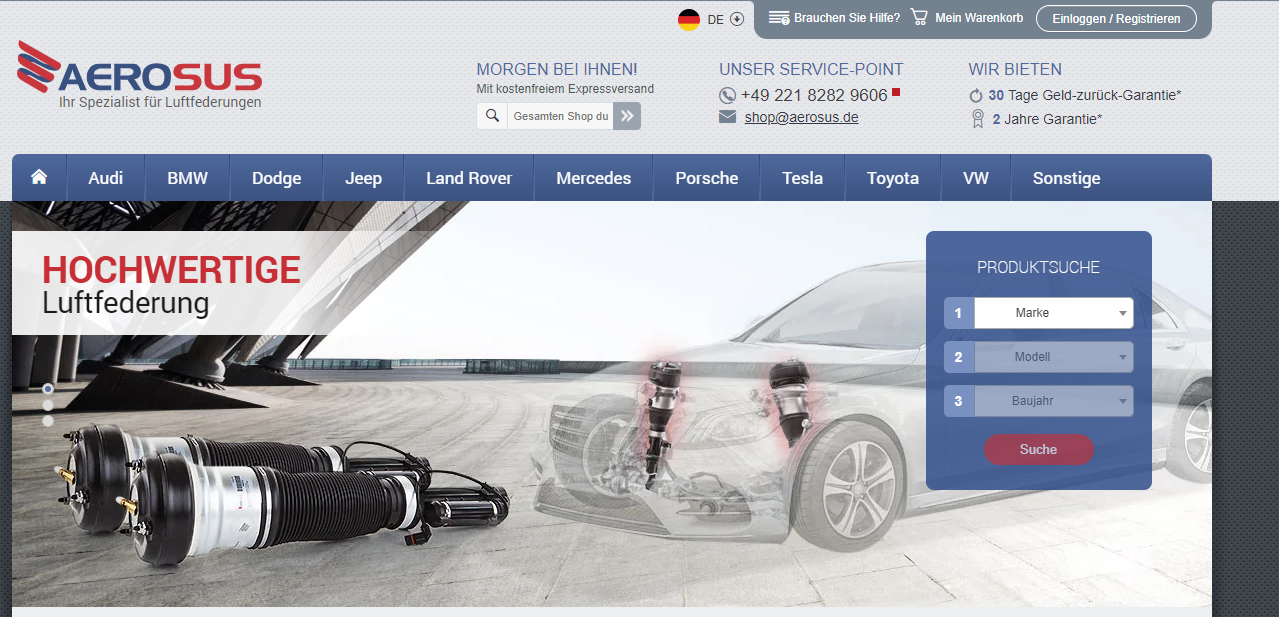Focus the Gesamten Shop search field

pyautogui.click(x=560, y=116)
